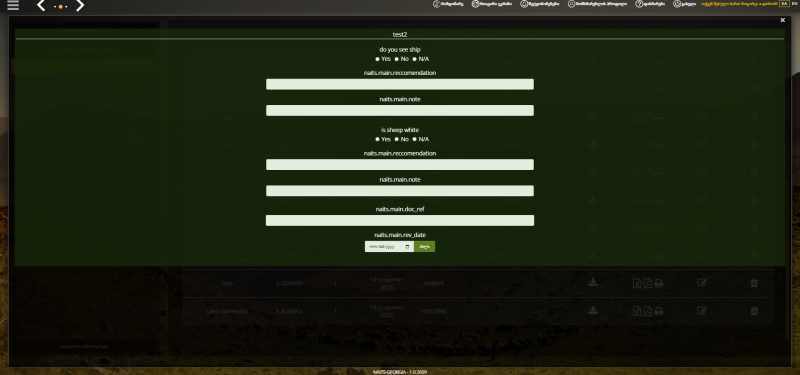Select No for 'do you see ship'
The image size is (800, 375).
pos(396,59)
